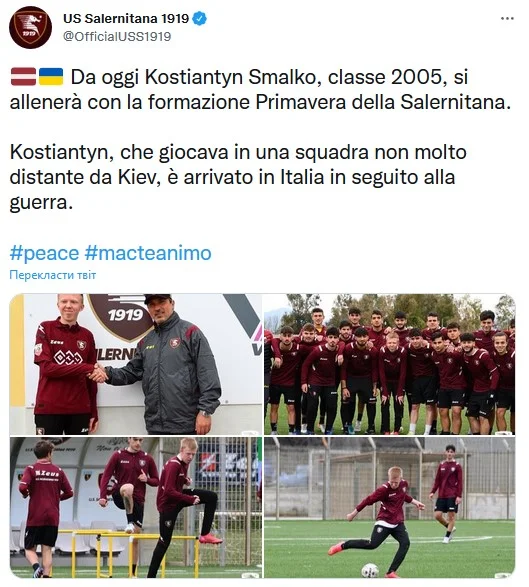Click the #peace hashtag
The image size is (529, 587).
(x=44, y=253)
